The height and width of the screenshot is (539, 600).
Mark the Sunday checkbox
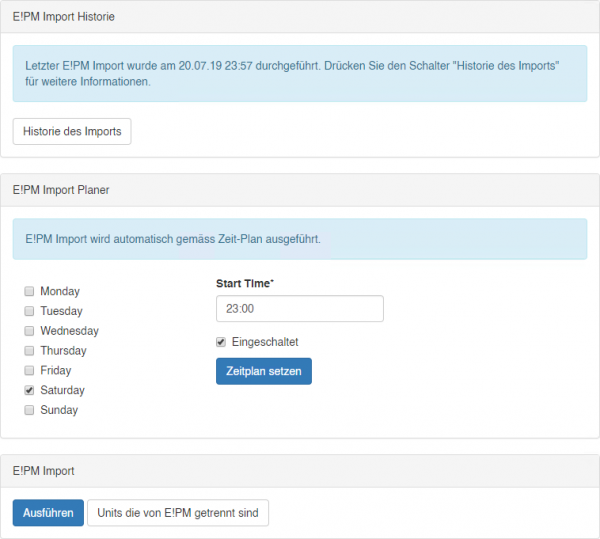coord(29,410)
